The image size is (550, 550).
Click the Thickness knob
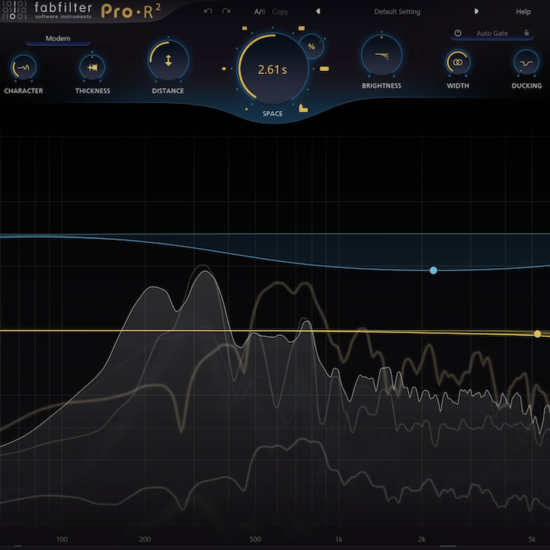pyautogui.click(x=92, y=67)
